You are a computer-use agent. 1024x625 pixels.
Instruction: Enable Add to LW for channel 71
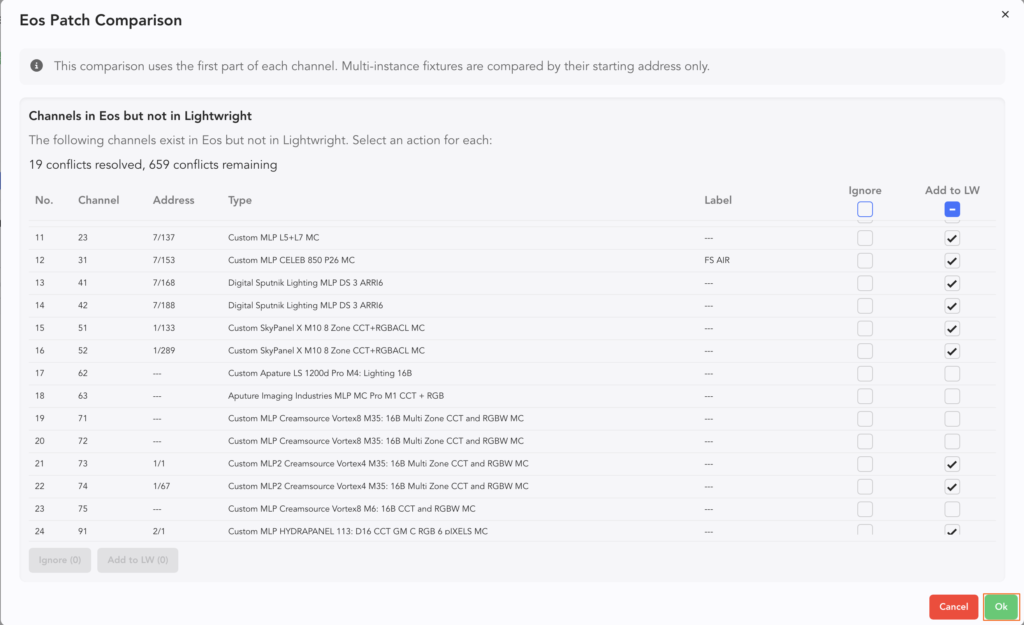[x=952, y=418]
